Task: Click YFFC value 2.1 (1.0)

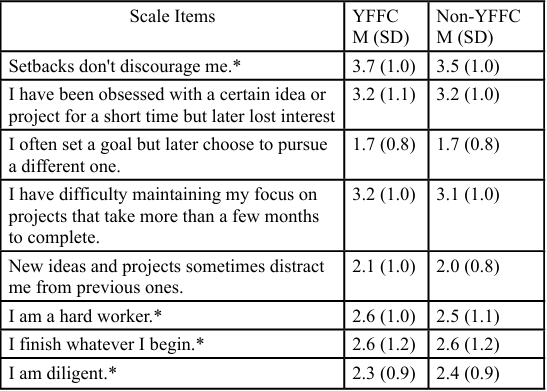Action: [384, 266]
